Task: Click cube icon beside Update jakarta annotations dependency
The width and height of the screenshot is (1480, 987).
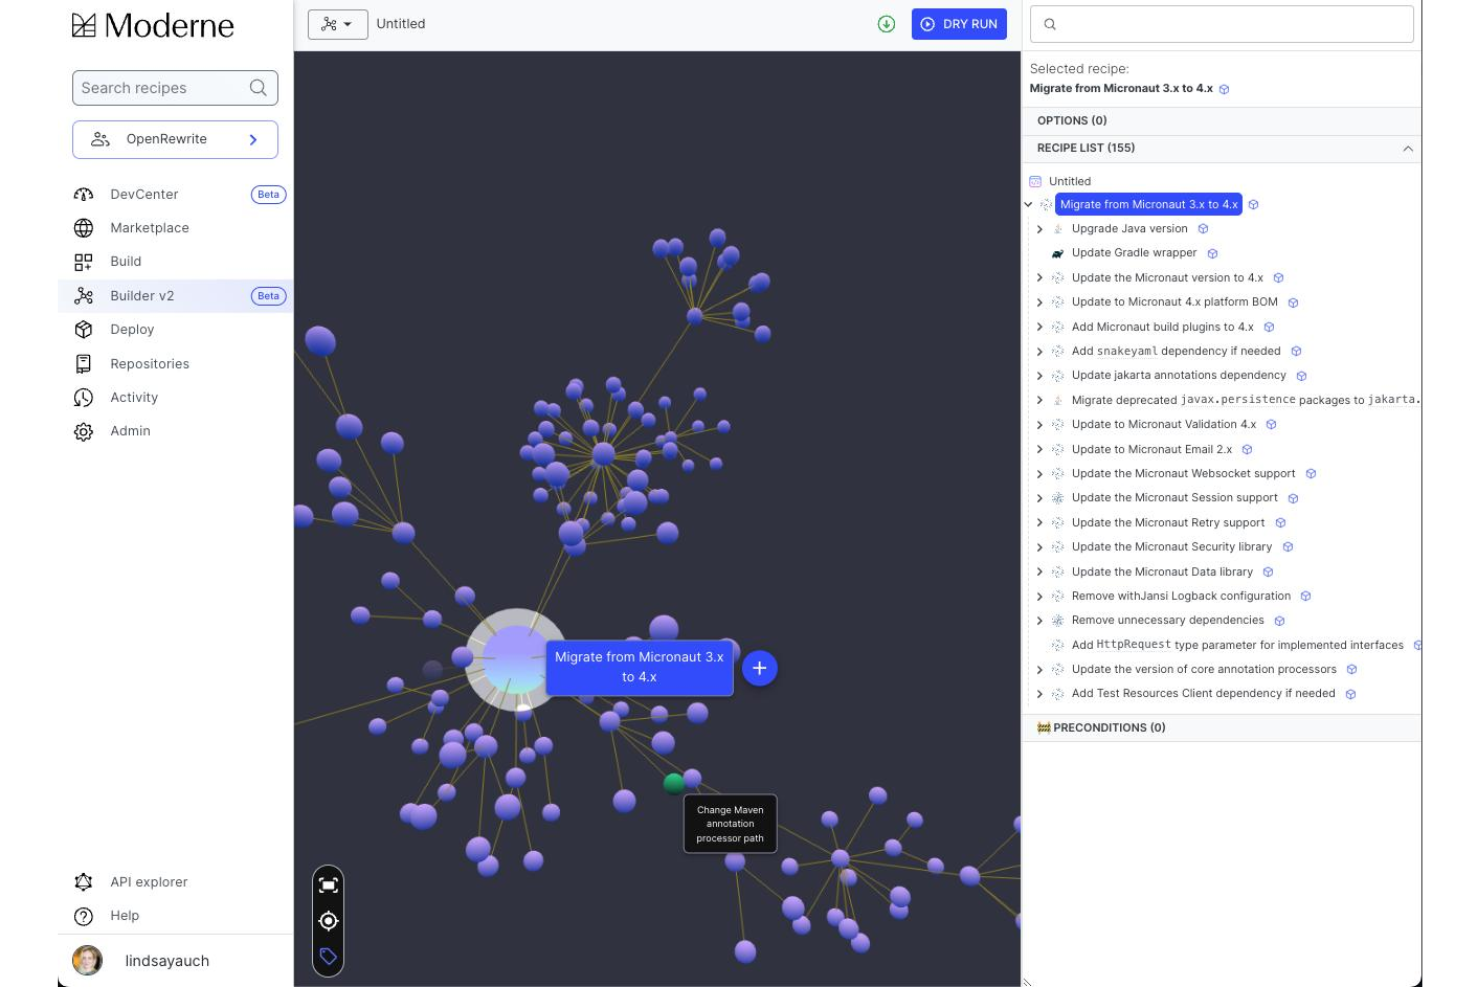Action: 1301,376
